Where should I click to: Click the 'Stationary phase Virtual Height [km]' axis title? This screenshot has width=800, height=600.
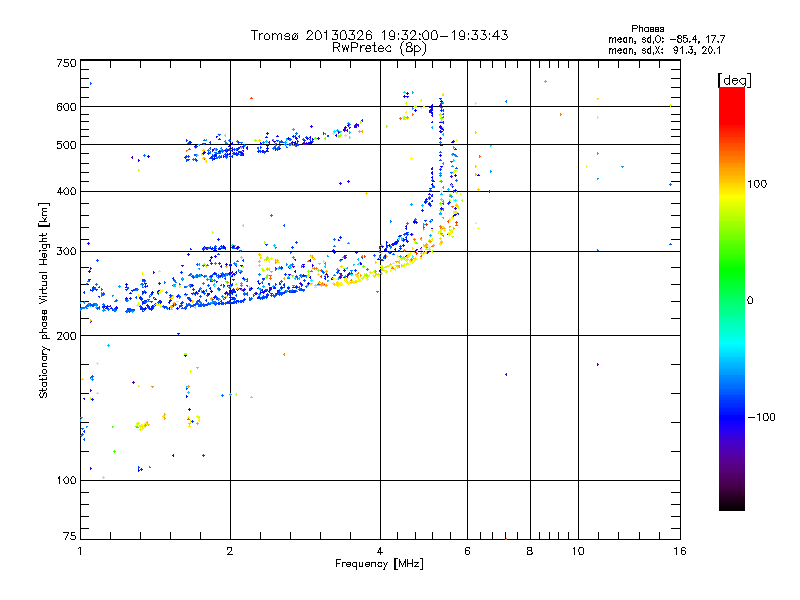pyautogui.click(x=44, y=301)
